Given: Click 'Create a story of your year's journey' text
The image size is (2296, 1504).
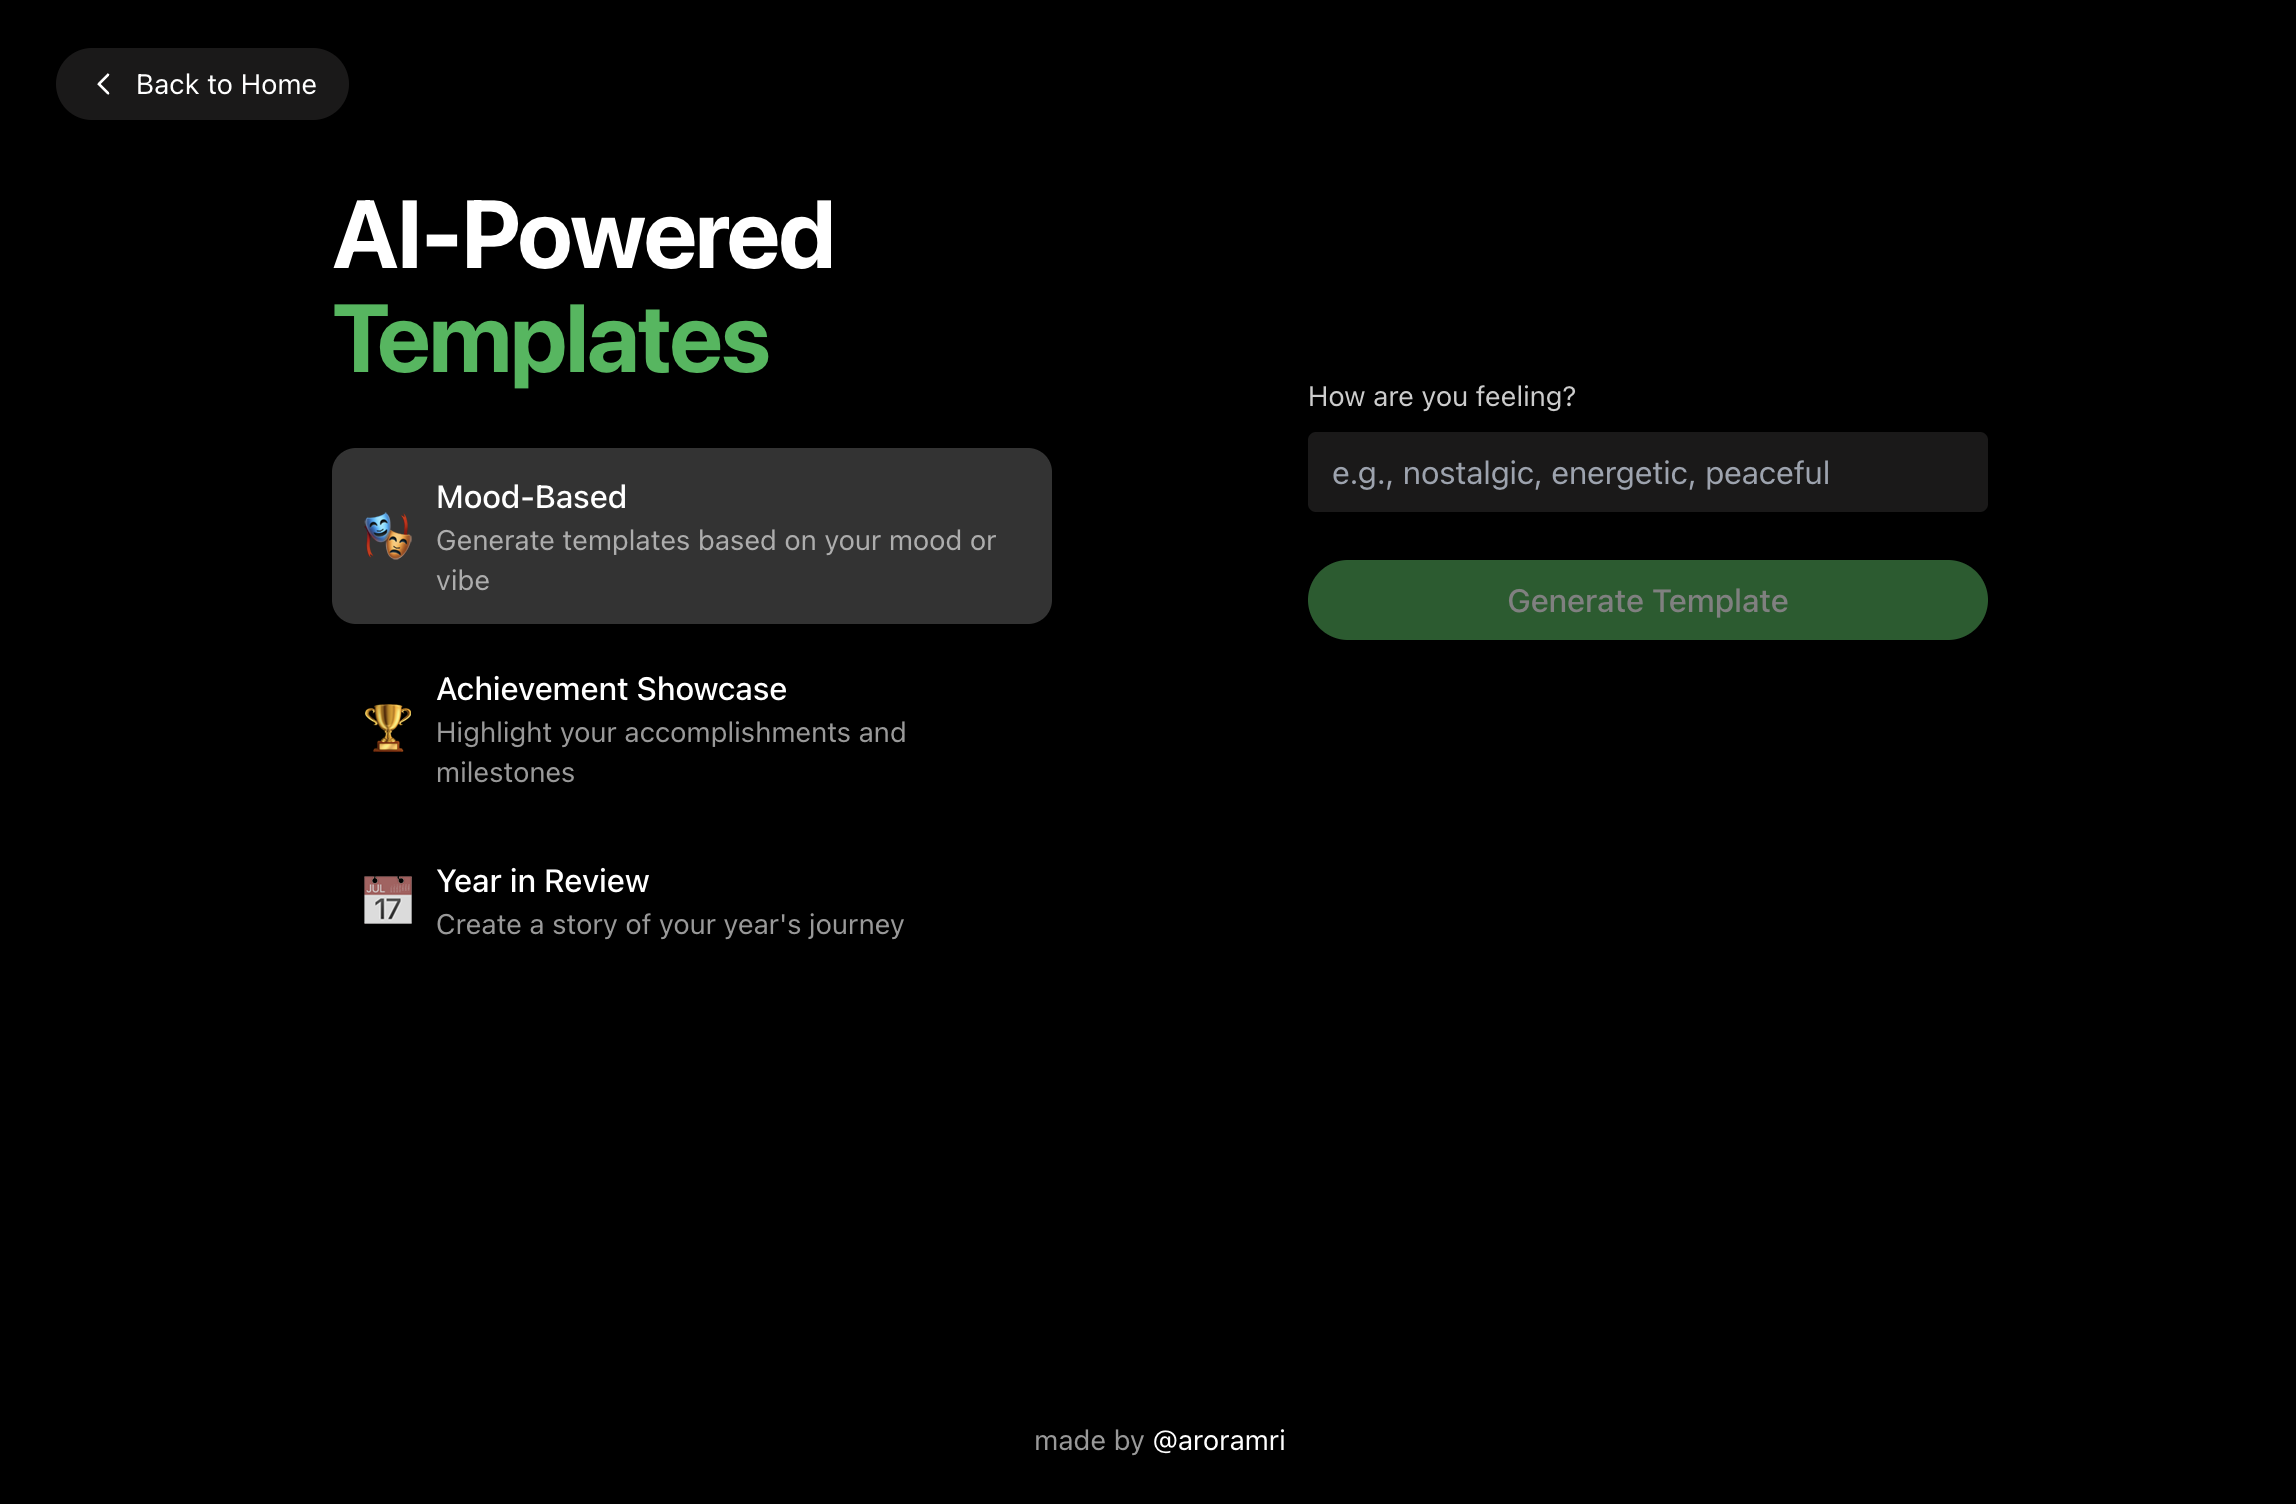Looking at the screenshot, I should pos(669,925).
